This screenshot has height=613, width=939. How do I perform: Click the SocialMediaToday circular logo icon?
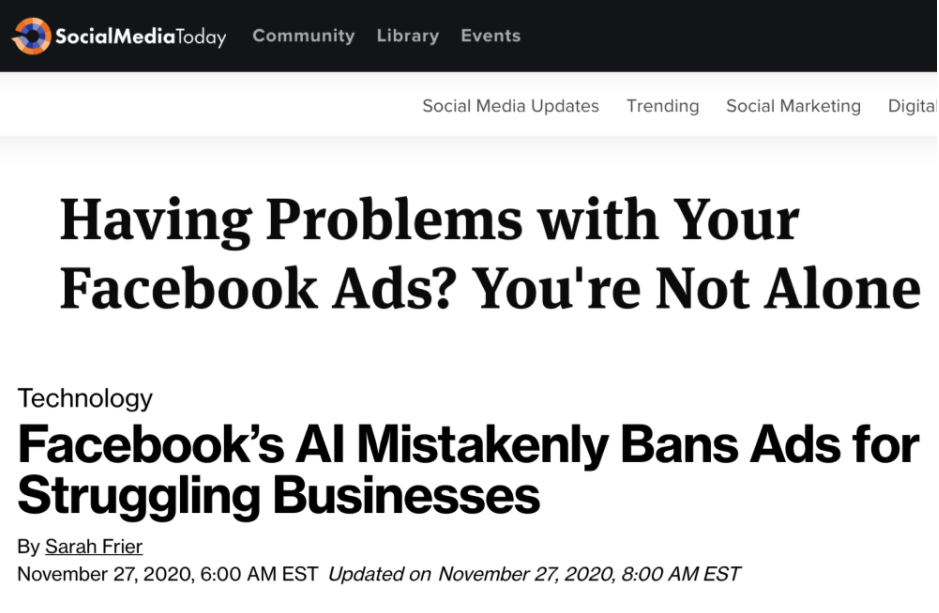(x=31, y=36)
